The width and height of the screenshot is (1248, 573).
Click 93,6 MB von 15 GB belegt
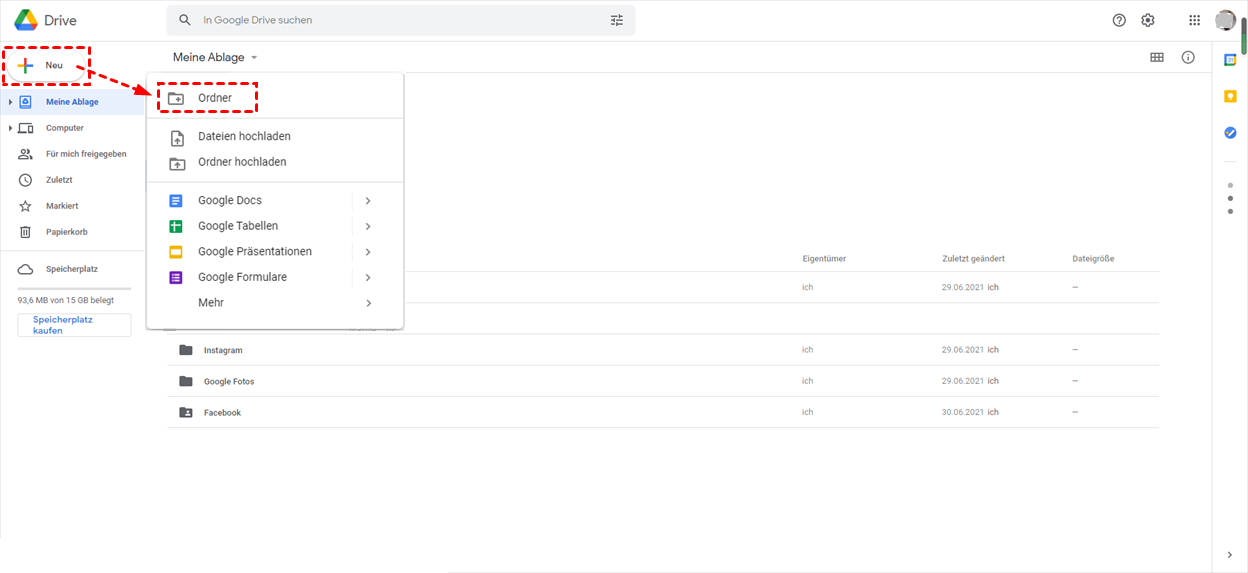point(65,300)
